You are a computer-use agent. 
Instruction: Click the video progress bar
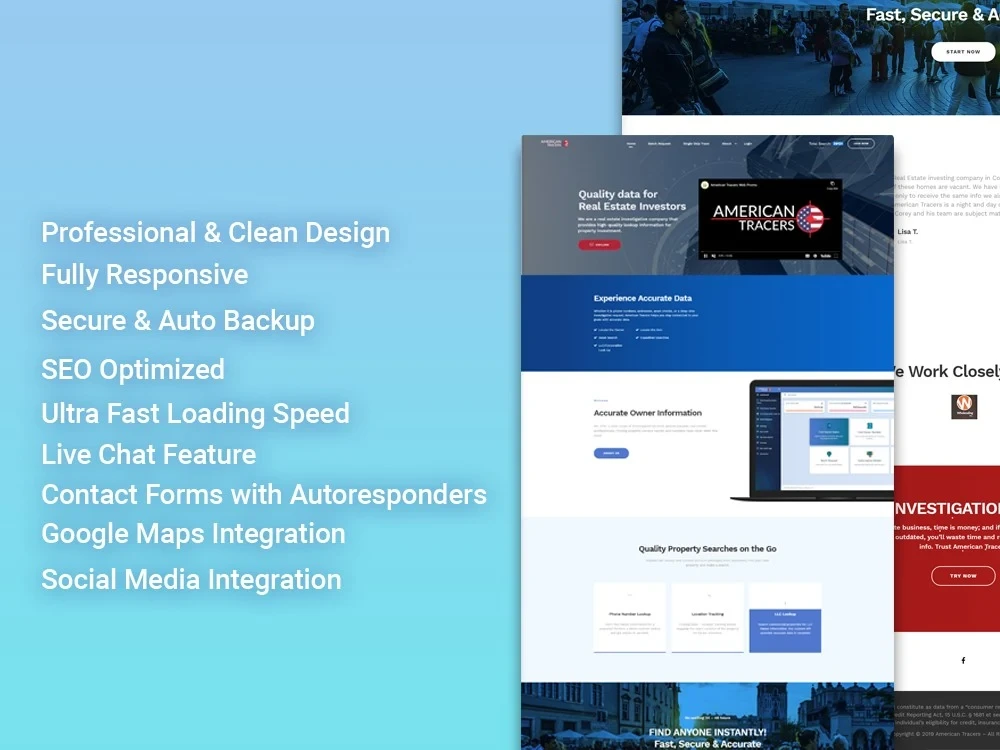click(x=770, y=251)
